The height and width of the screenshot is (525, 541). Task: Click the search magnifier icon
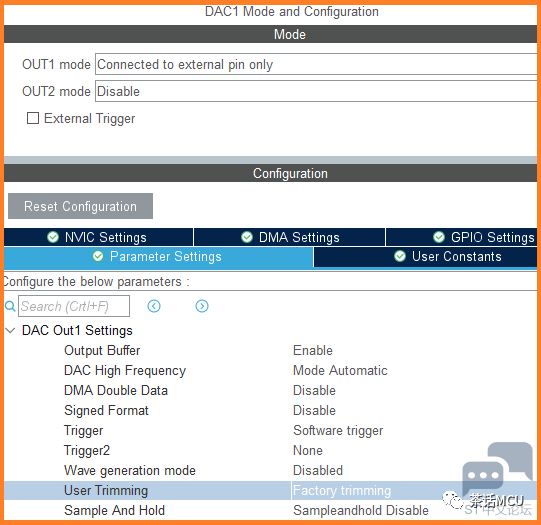(x=10, y=306)
